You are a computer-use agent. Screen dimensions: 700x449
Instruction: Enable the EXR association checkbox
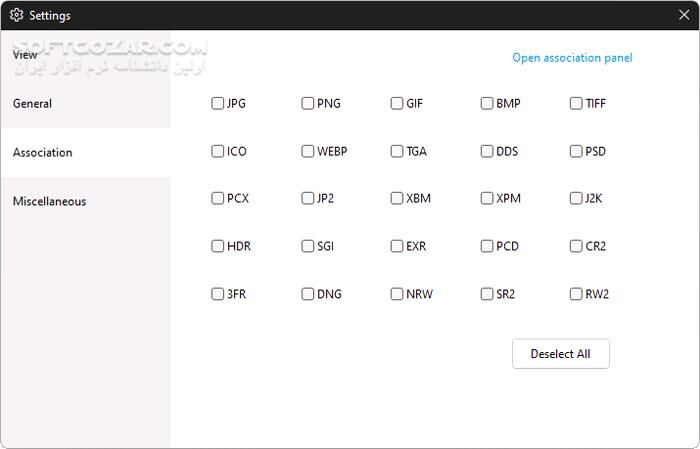(397, 246)
